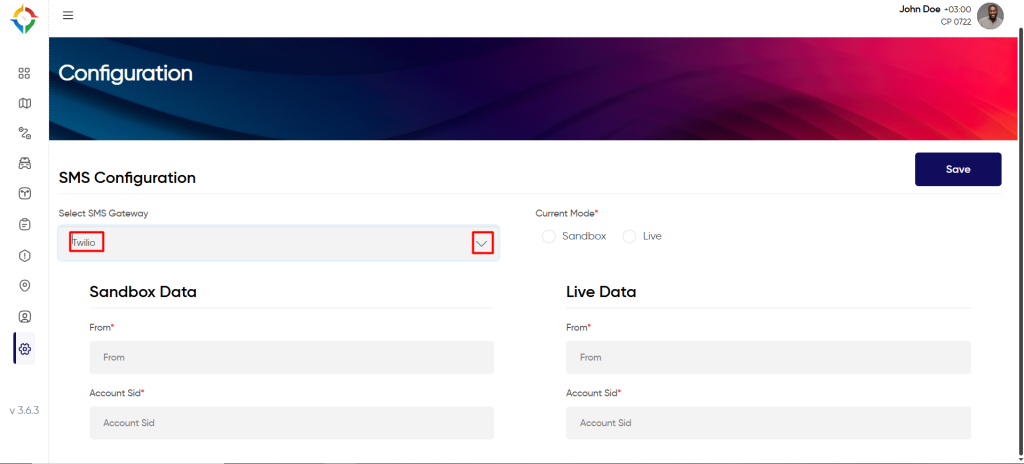Click Live Data From field
The width and height of the screenshot is (1024, 464).
[x=768, y=357]
